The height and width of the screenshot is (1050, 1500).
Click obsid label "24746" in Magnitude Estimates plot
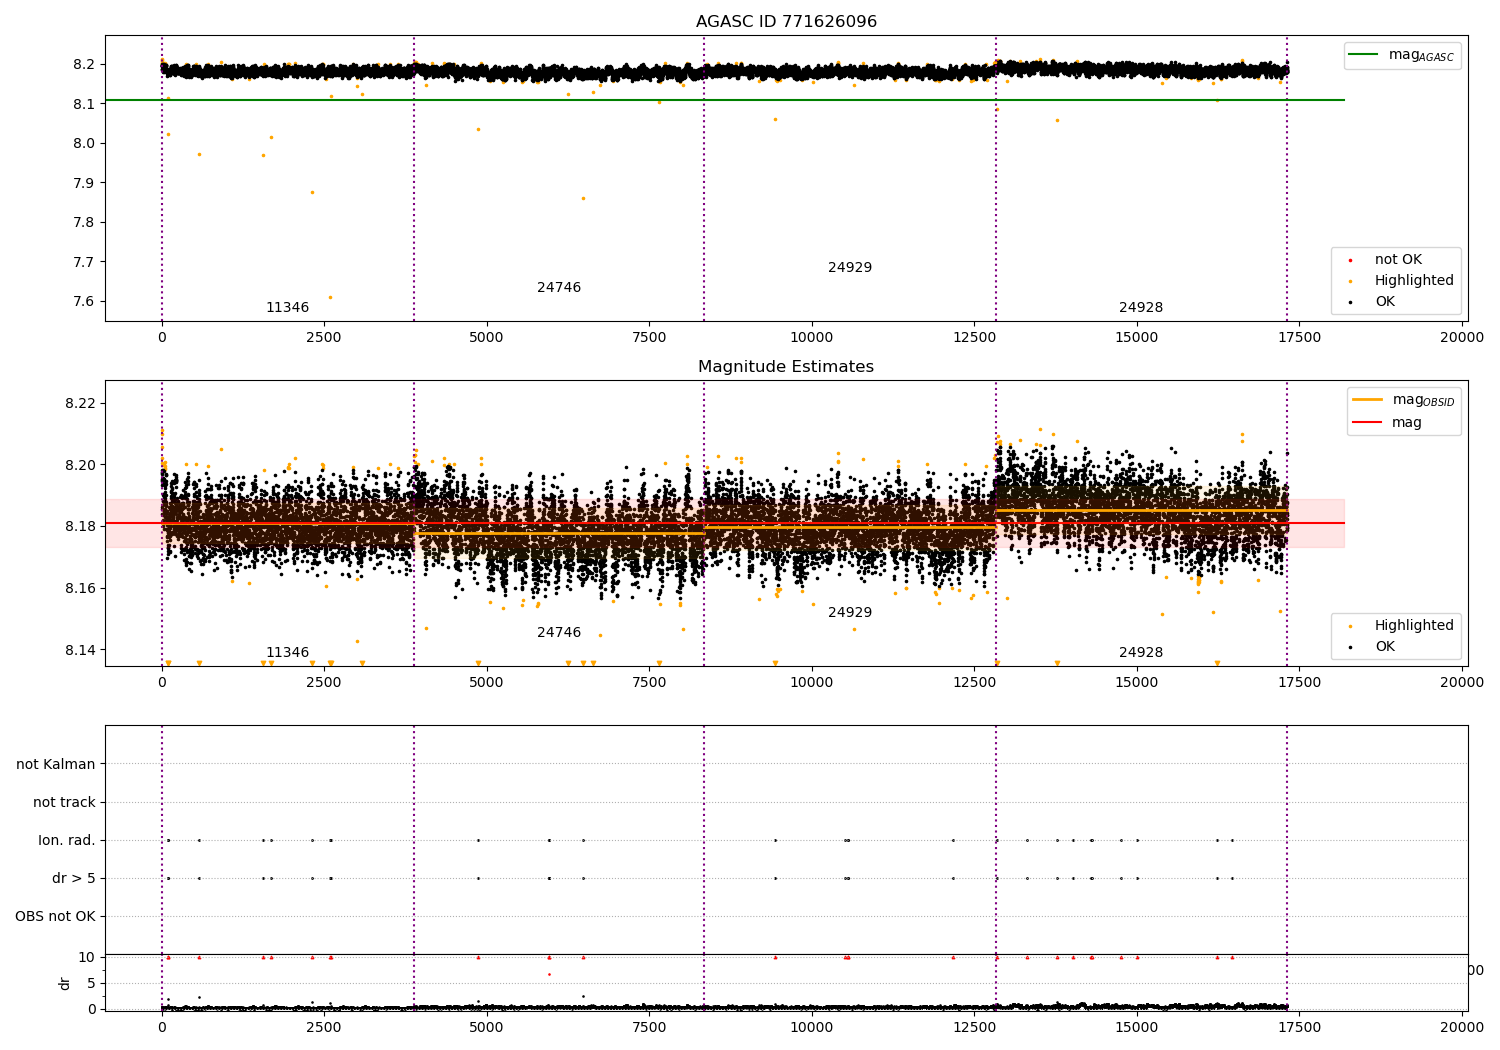[x=559, y=633]
